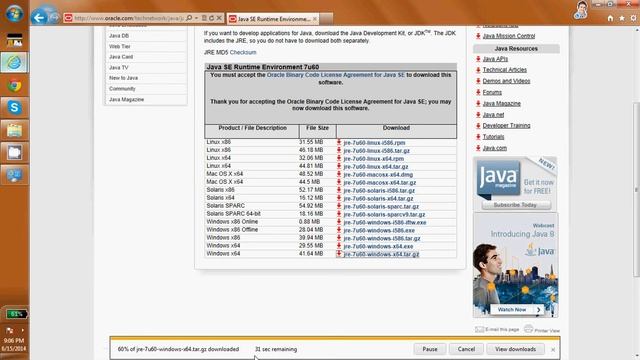This screenshot has height=360, width=640.
Task: Download jre-7u60-windows-i586-iftw.exe
Action: [x=384, y=222]
